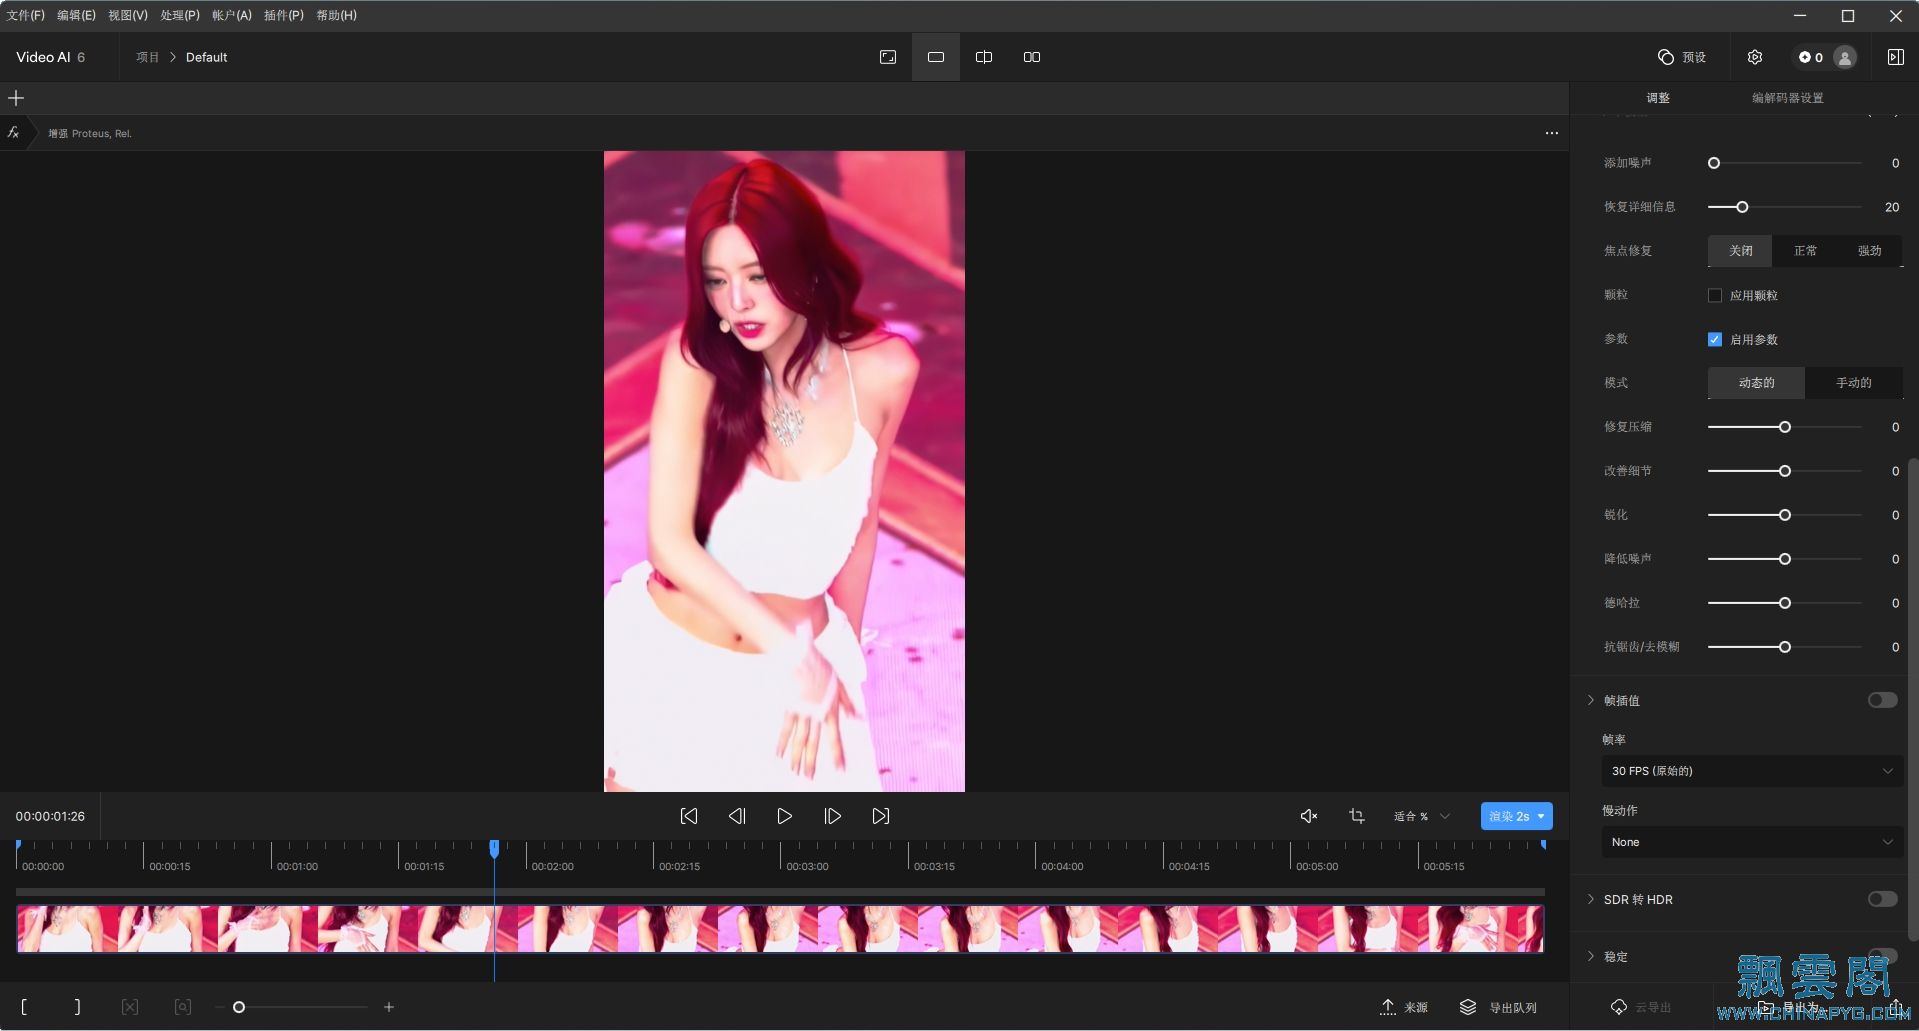Mute the audio speaker icon

1308,816
